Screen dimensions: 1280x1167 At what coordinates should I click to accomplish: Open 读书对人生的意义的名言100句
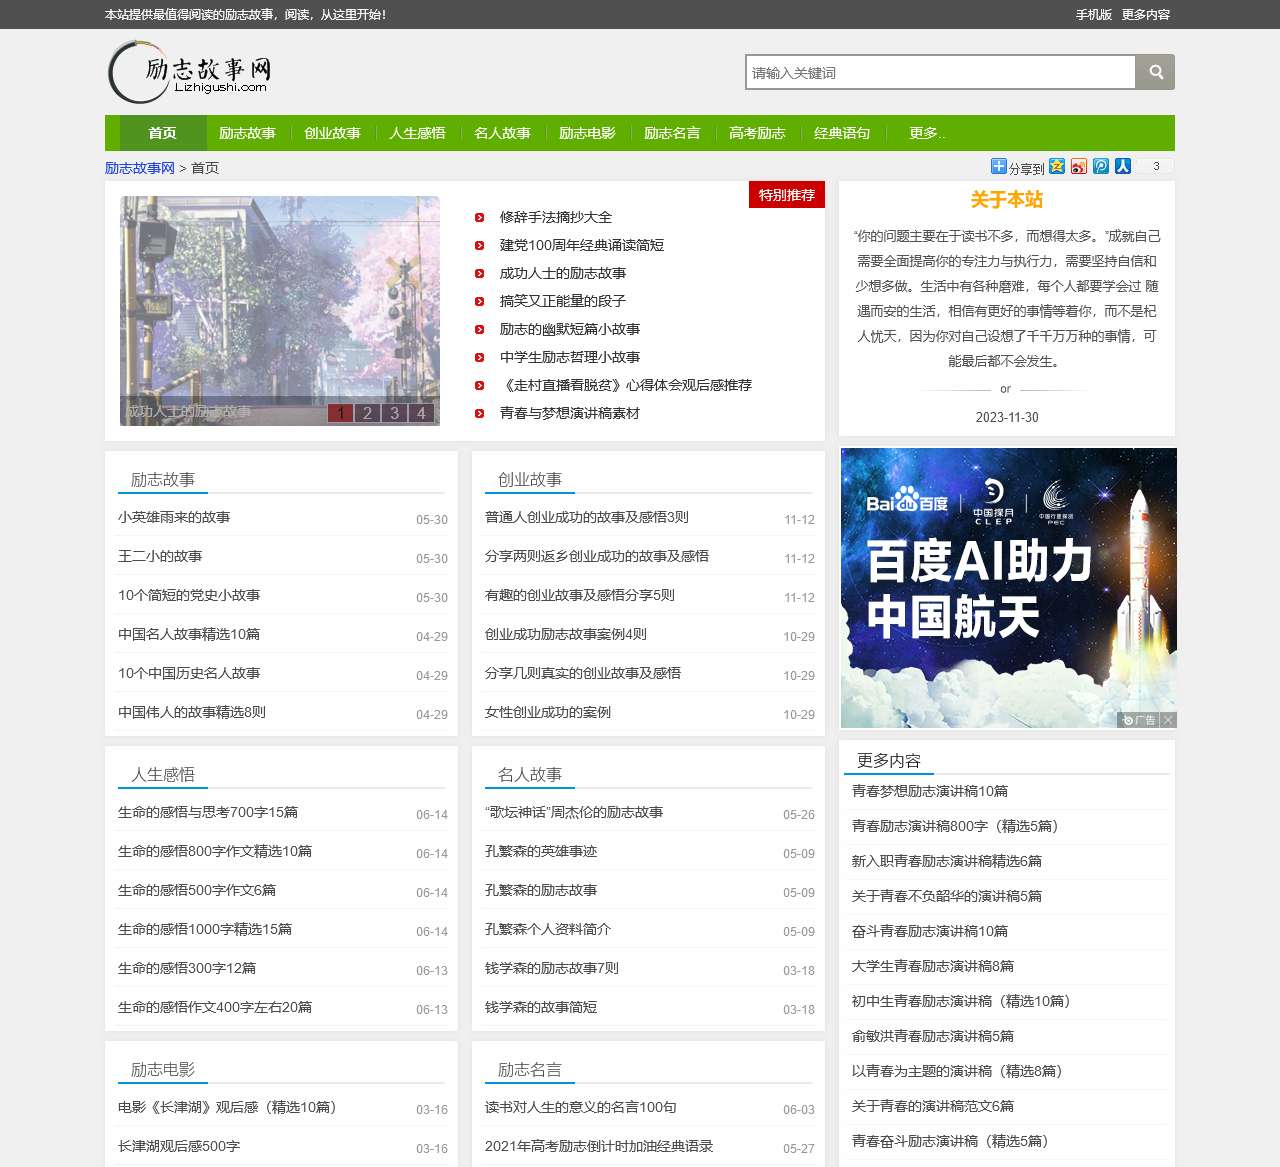pos(581,1107)
